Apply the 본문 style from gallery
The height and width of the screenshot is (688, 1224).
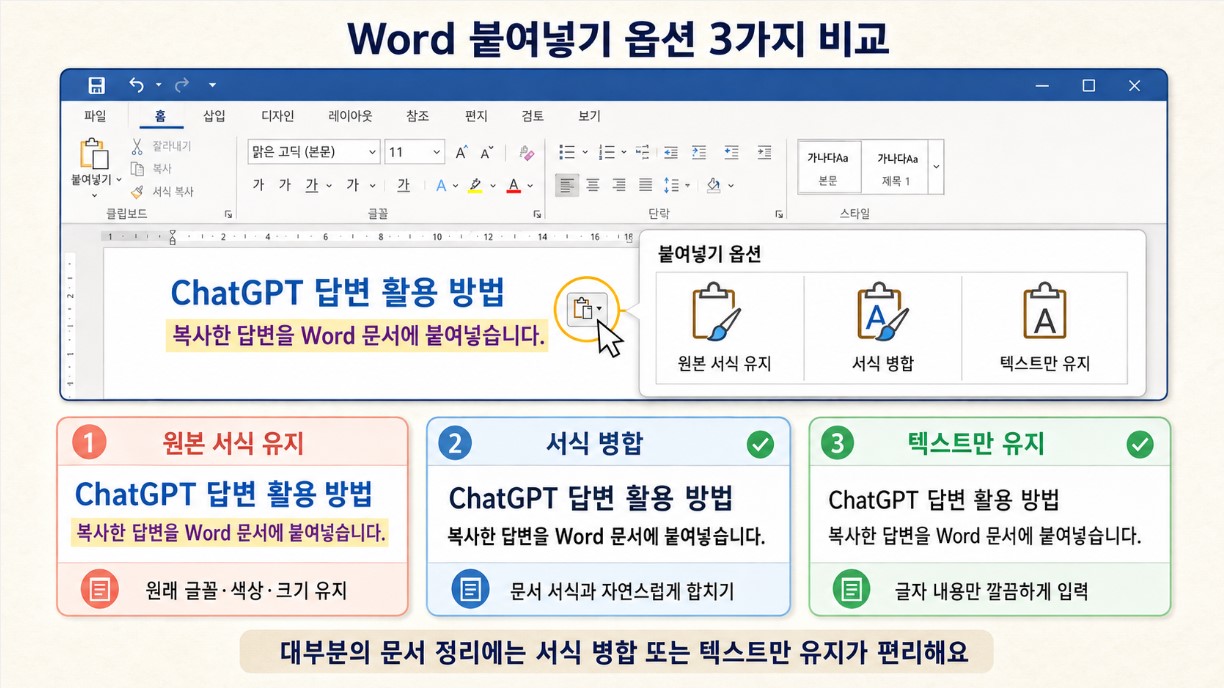click(829, 166)
